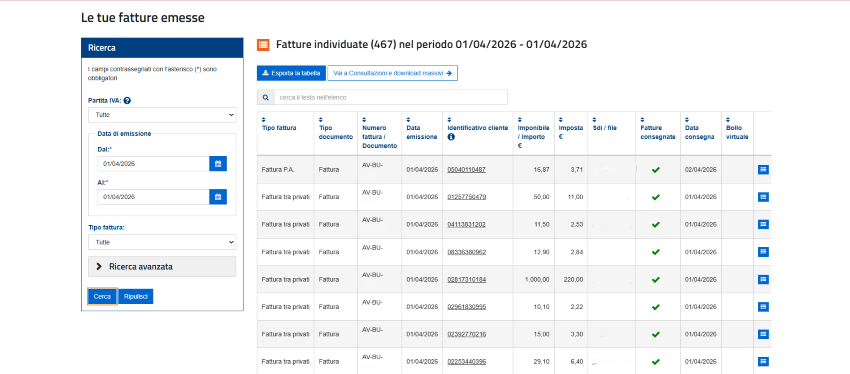The image size is (850, 374).
Task: Click the orange table list icon beside Fatture individuate
Action: [x=263, y=45]
